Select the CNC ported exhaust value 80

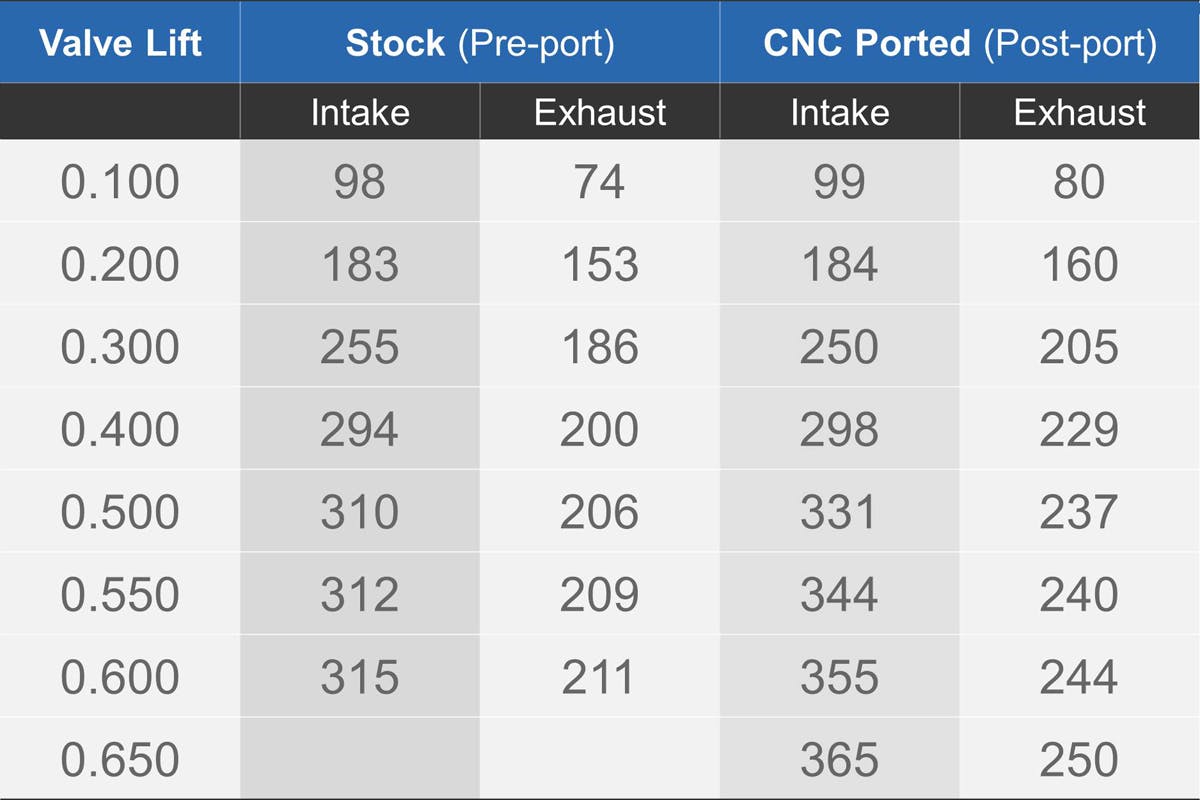(1080, 182)
